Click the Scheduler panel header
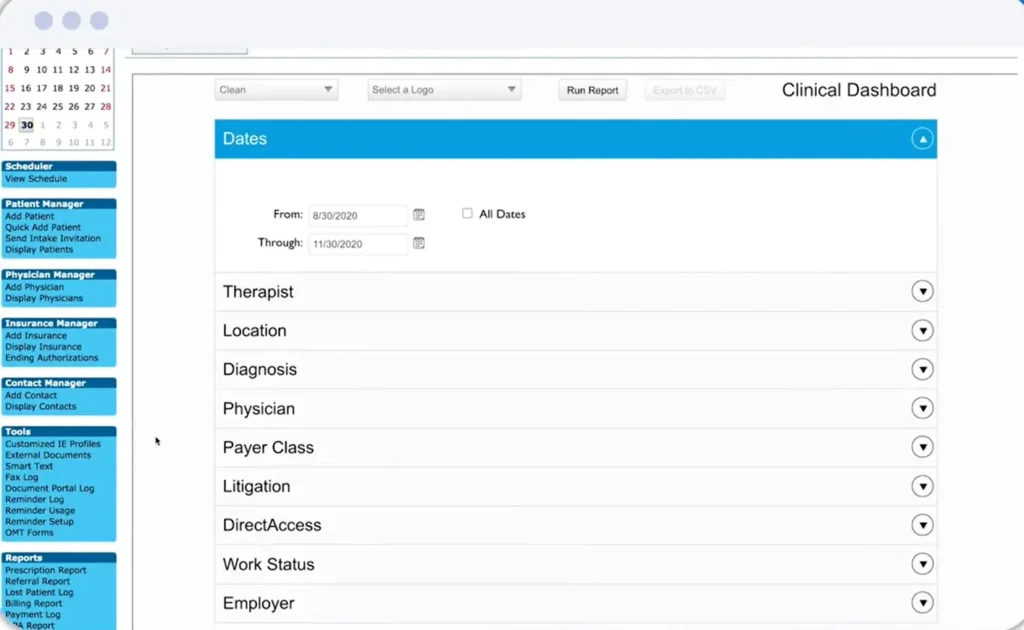Image resolution: width=1024 pixels, height=630 pixels. coord(59,166)
